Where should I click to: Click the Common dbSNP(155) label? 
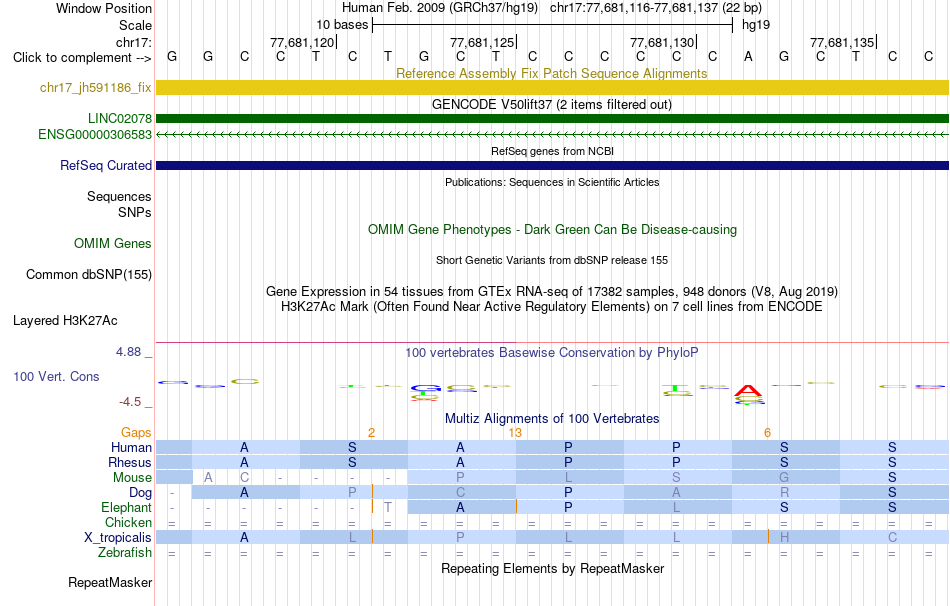[x=89, y=275]
